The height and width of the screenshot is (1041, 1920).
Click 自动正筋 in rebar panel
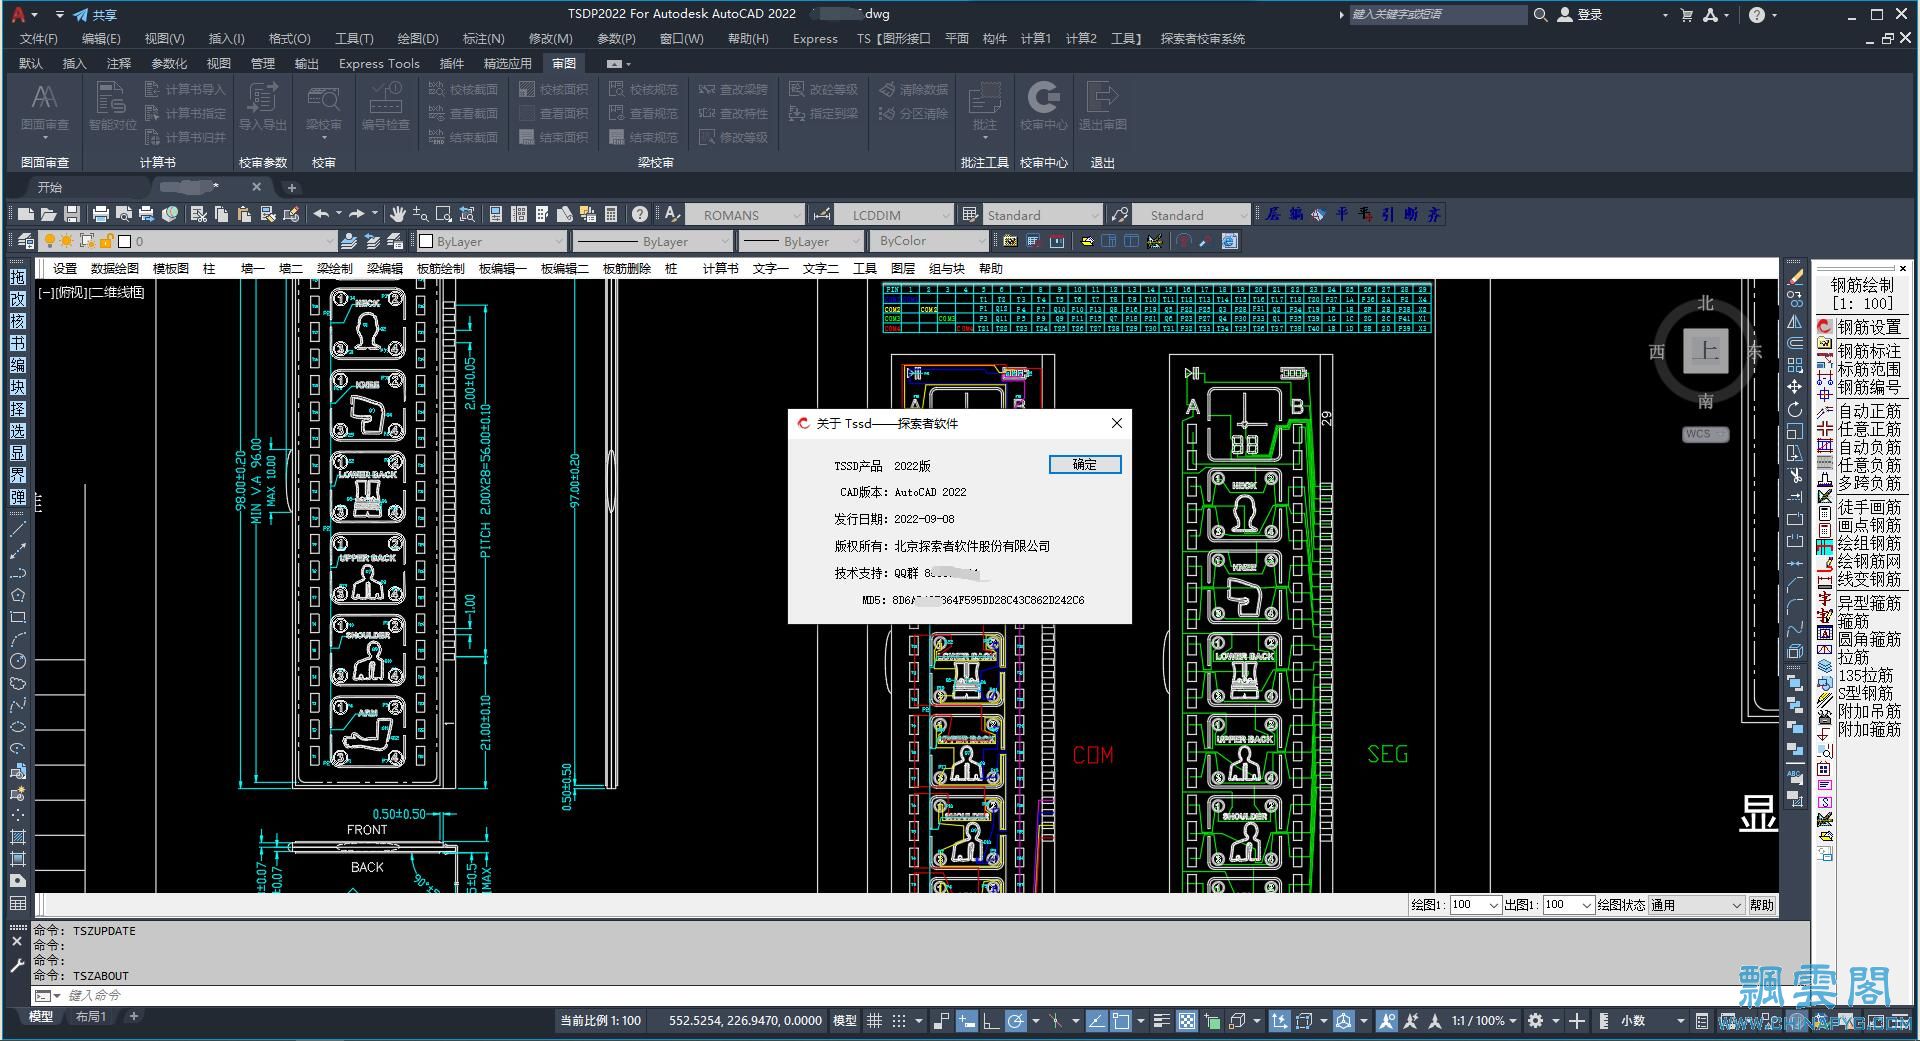pos(1869,411)
